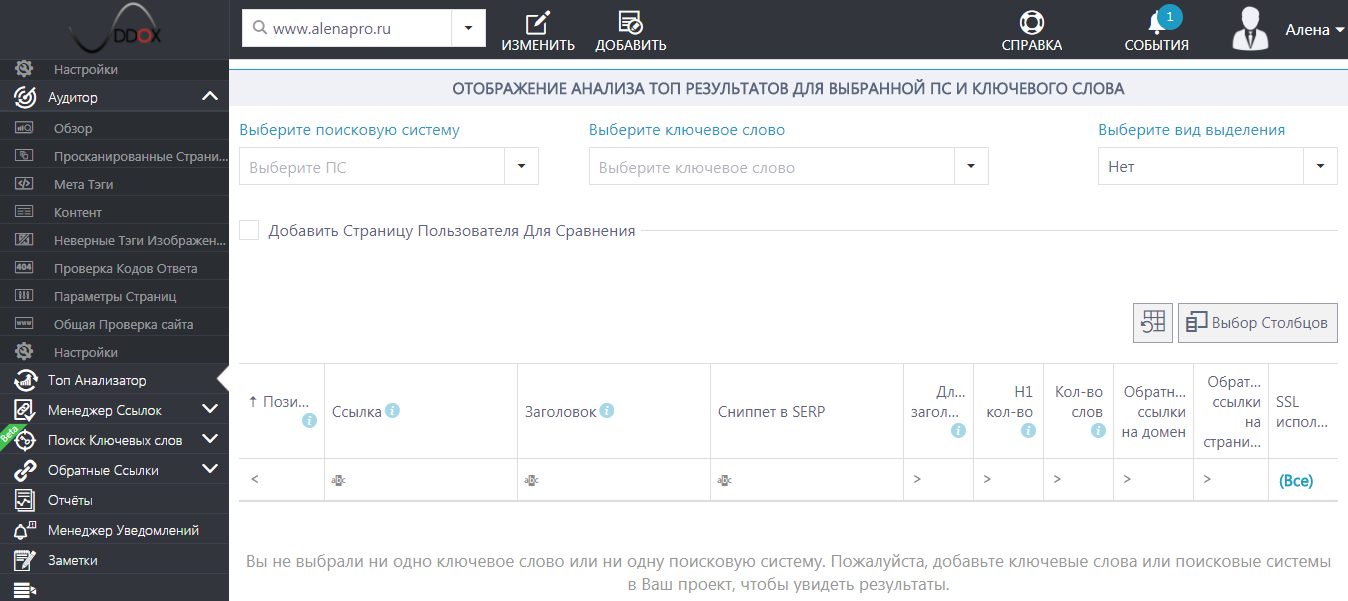The image size is (1348, 601).
Task: Open the keyword selection dropdown
Action: (971, 167)
